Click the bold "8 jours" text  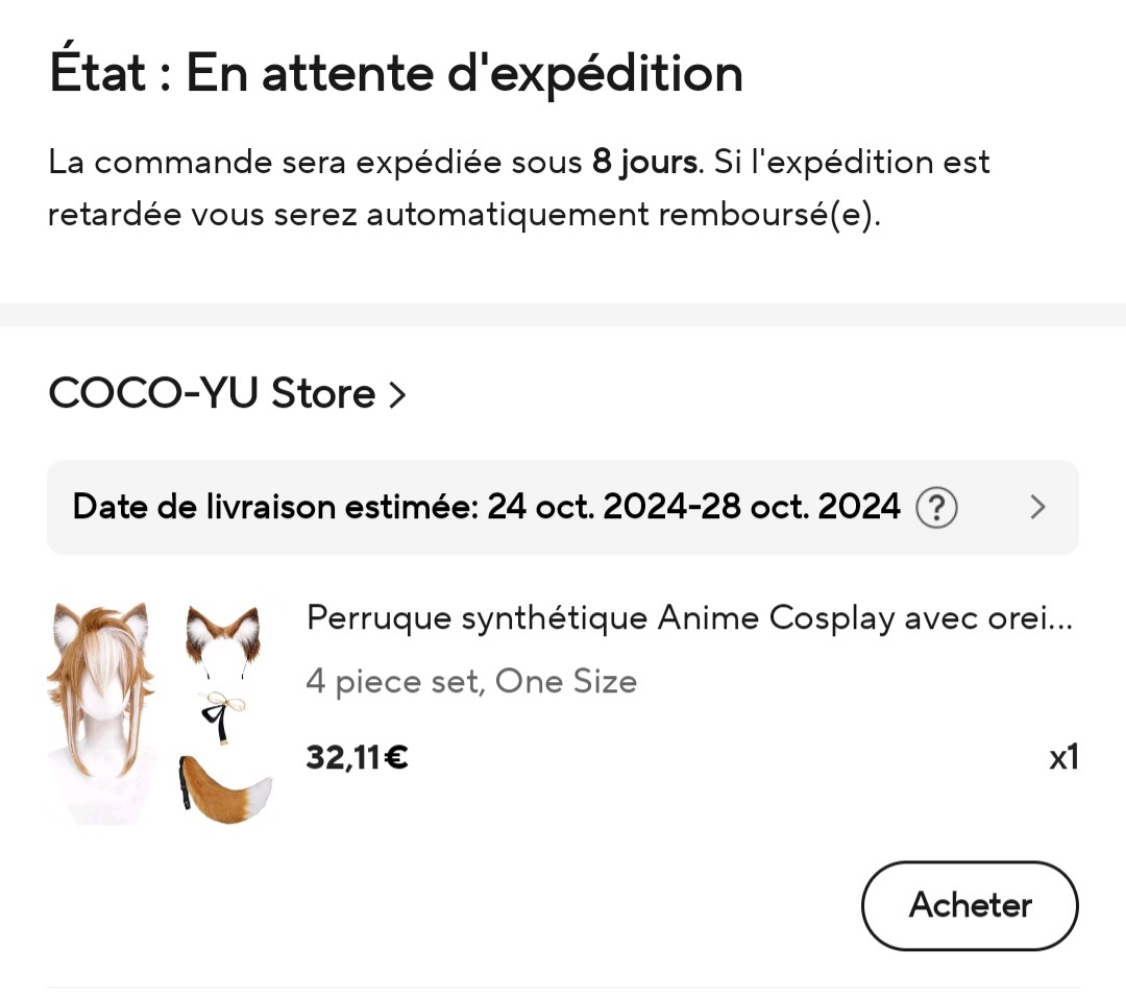[644, 162]
